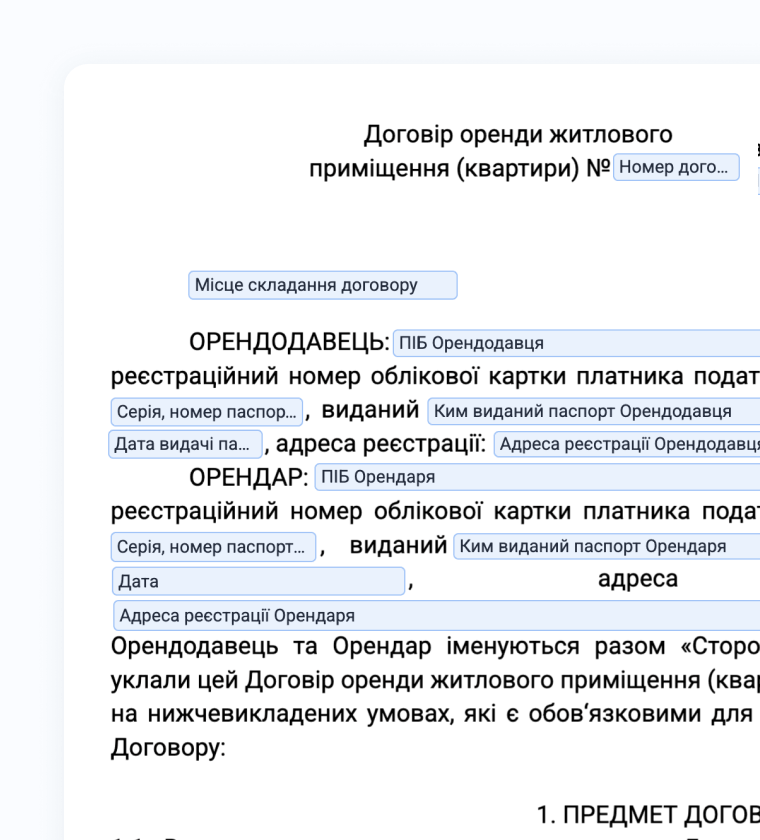
Task: Click the heading 'Договір оренди житлового'
Action: (x=518, y=134)
